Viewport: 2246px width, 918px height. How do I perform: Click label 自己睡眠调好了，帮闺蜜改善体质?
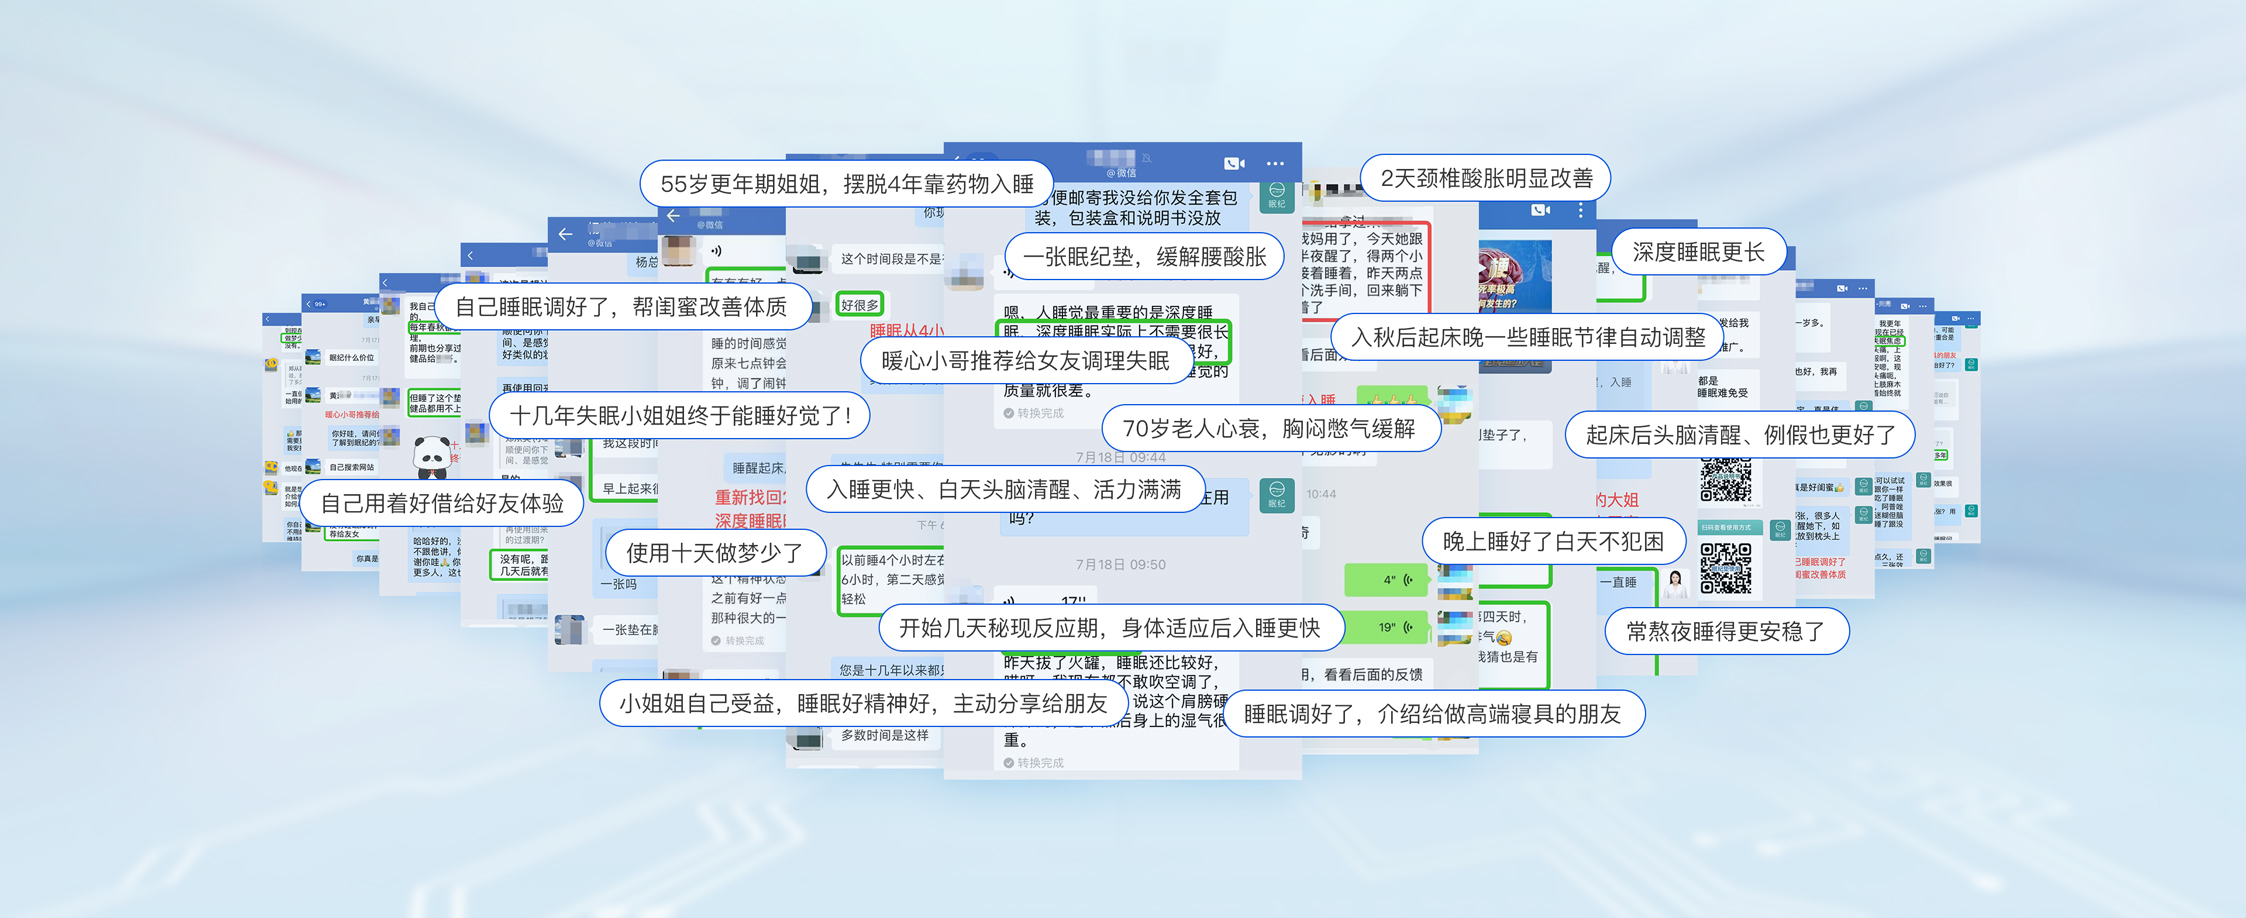coord(622,306)
